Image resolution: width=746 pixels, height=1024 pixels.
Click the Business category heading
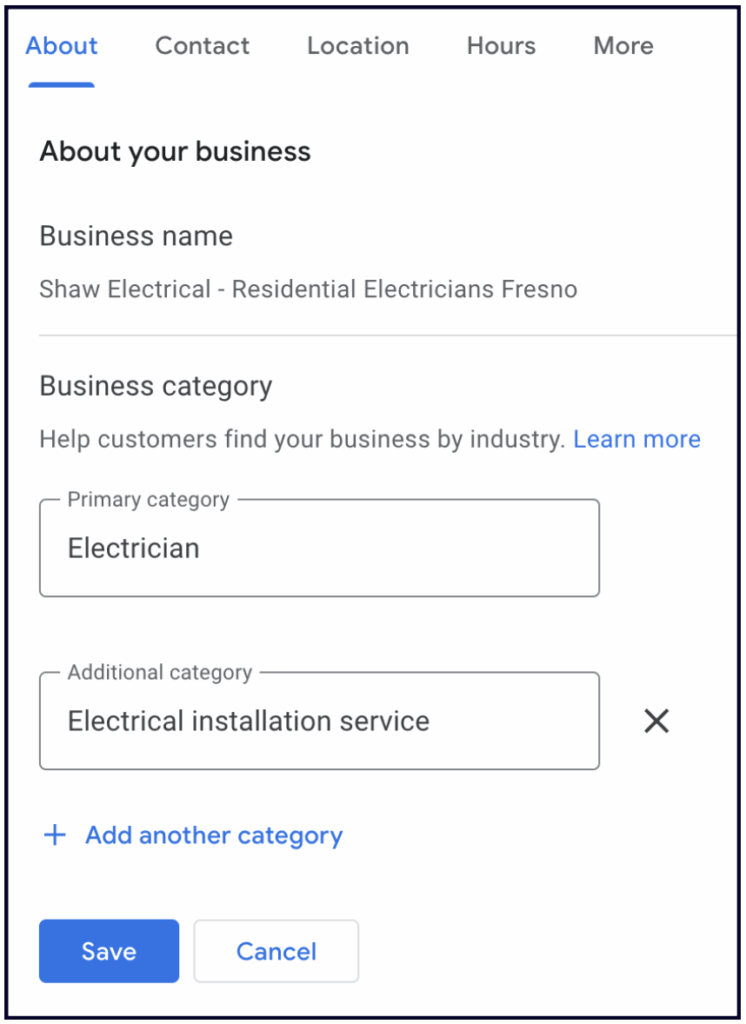(156, 386)
